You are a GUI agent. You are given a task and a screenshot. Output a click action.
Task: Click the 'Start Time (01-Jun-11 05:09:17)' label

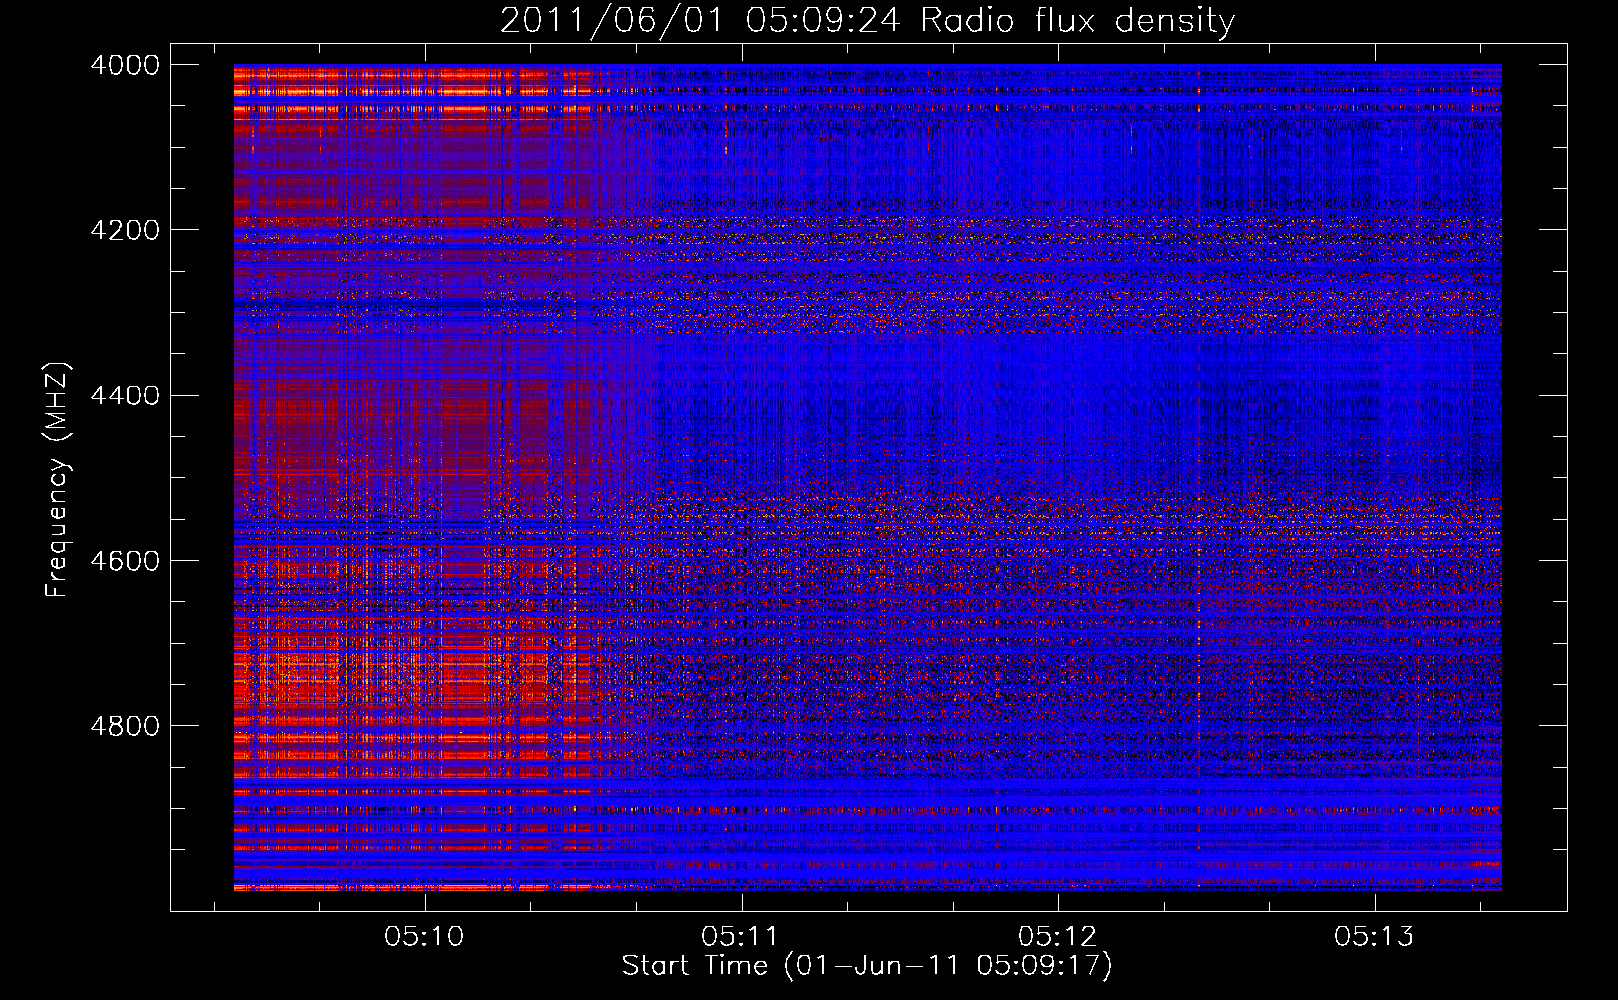[x=867, y=966]
